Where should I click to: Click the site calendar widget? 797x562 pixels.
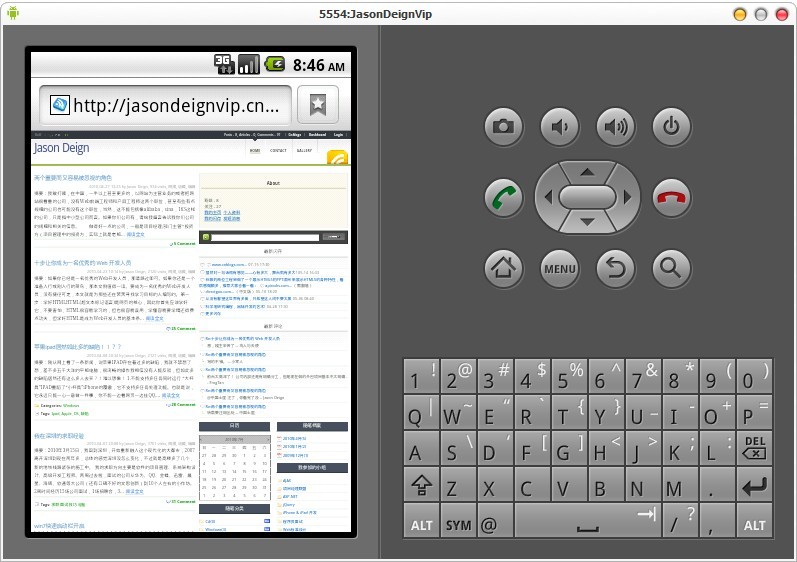click(234, 467)
